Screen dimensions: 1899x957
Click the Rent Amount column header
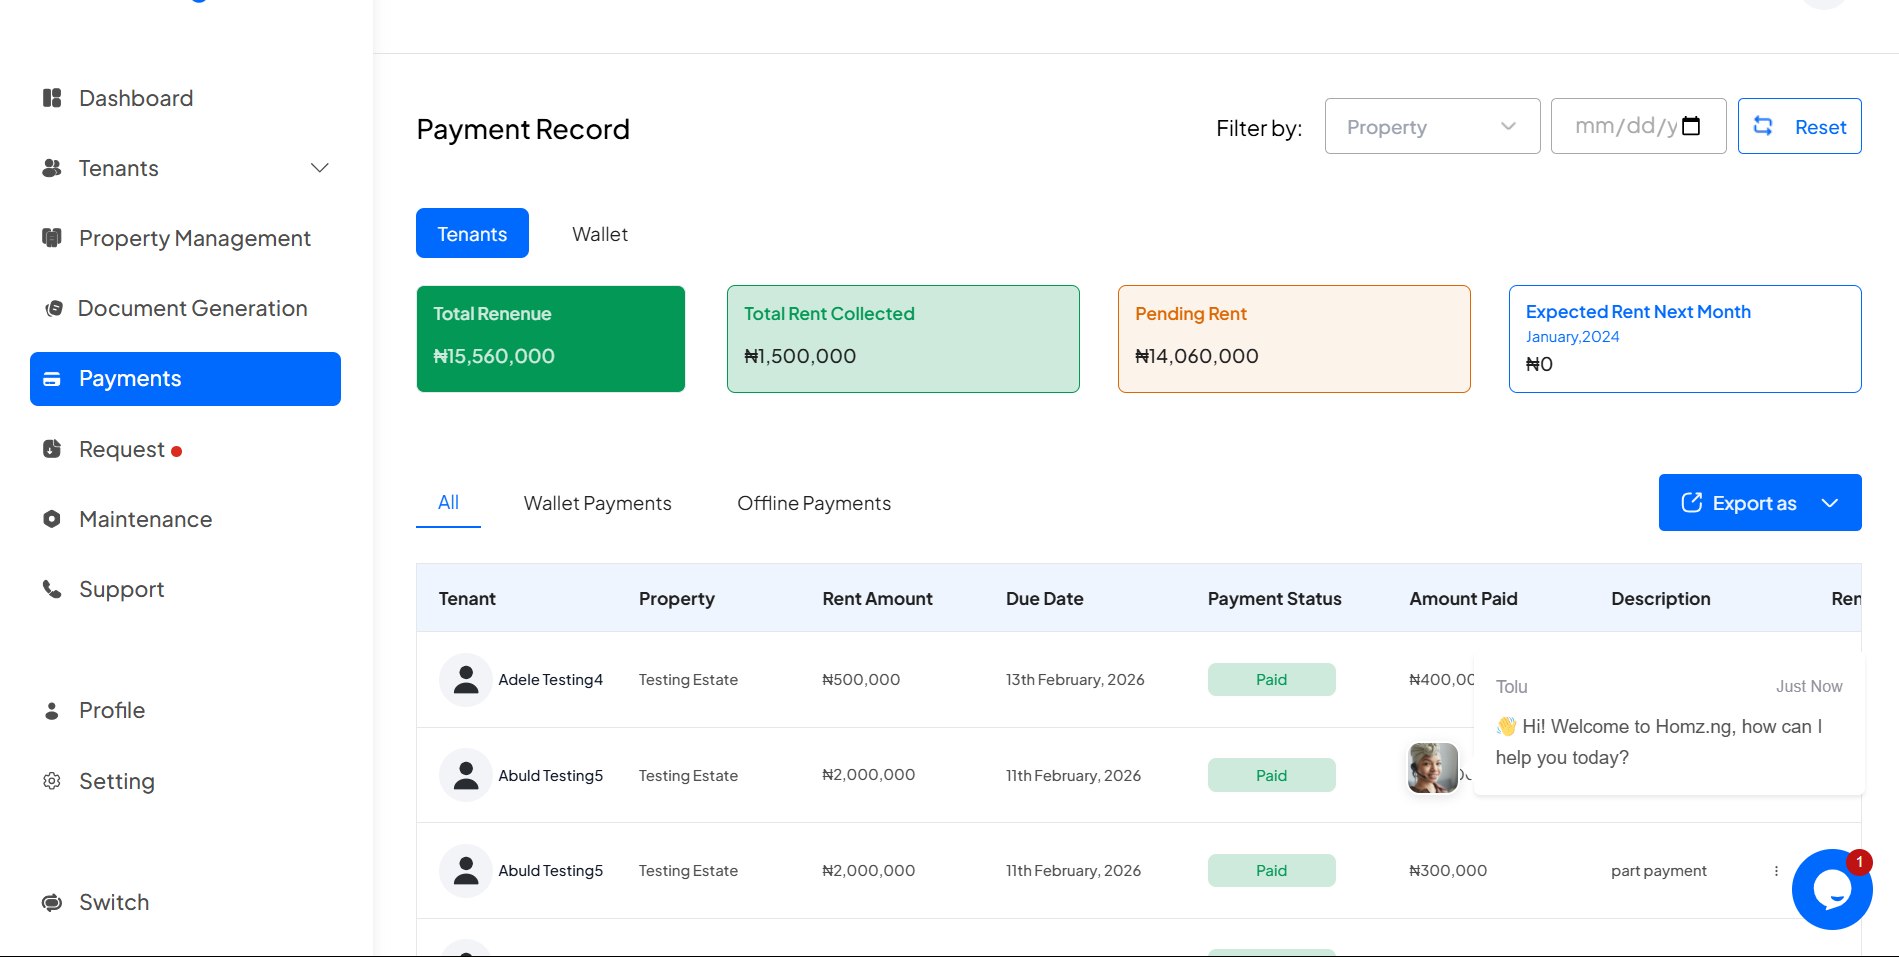click(877, 599)
